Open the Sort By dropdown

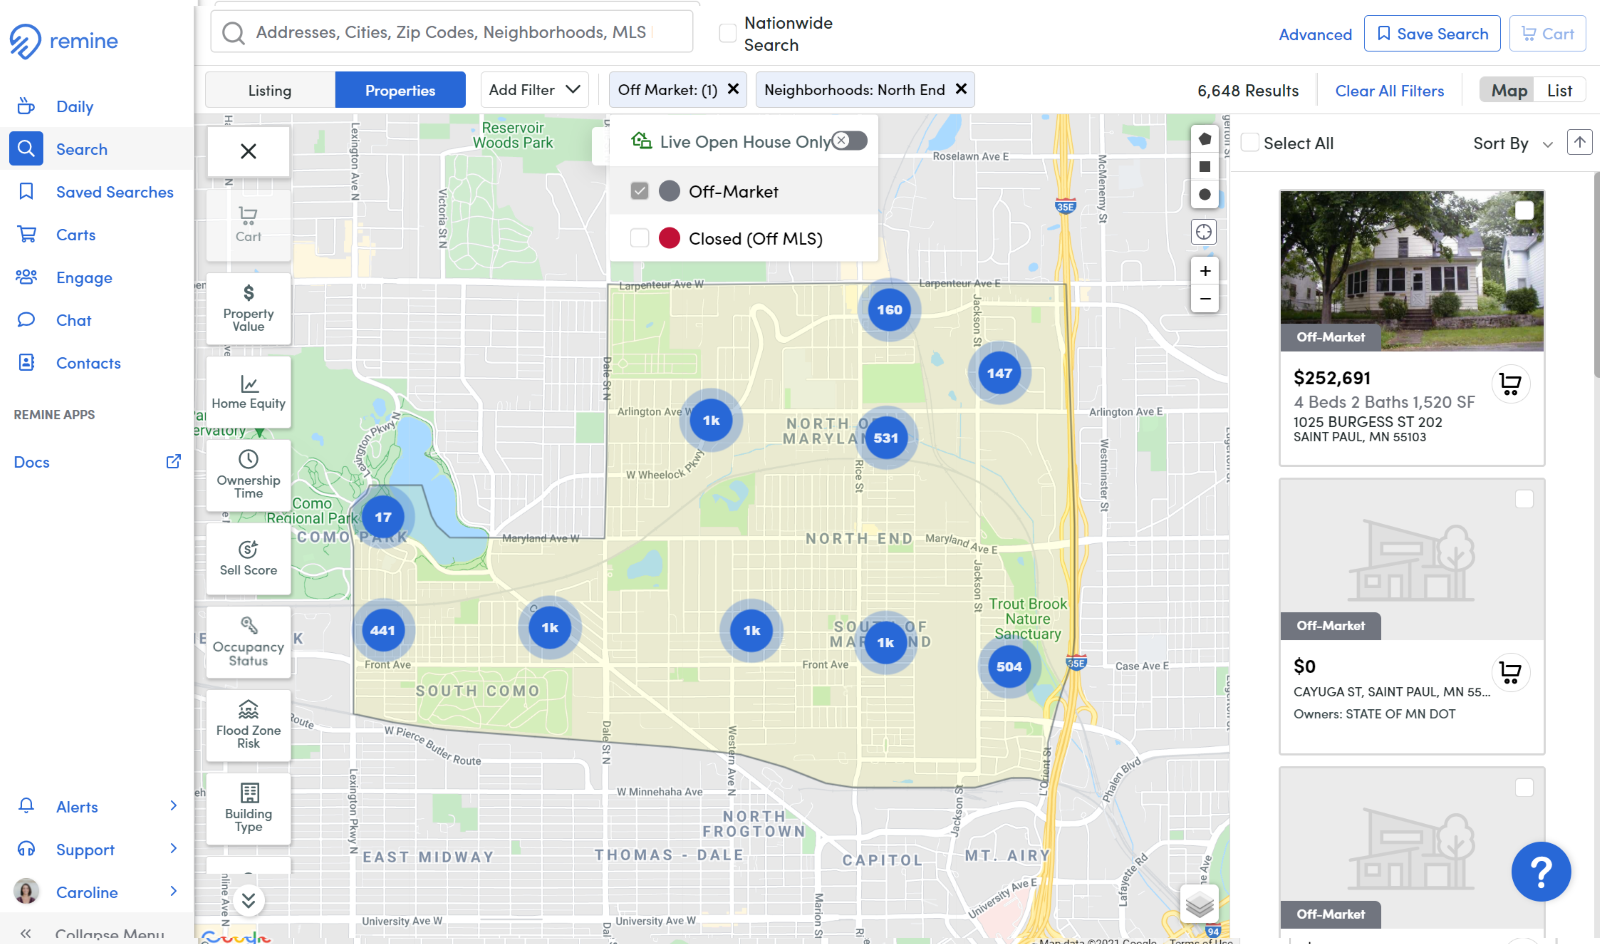[1512, 143]
